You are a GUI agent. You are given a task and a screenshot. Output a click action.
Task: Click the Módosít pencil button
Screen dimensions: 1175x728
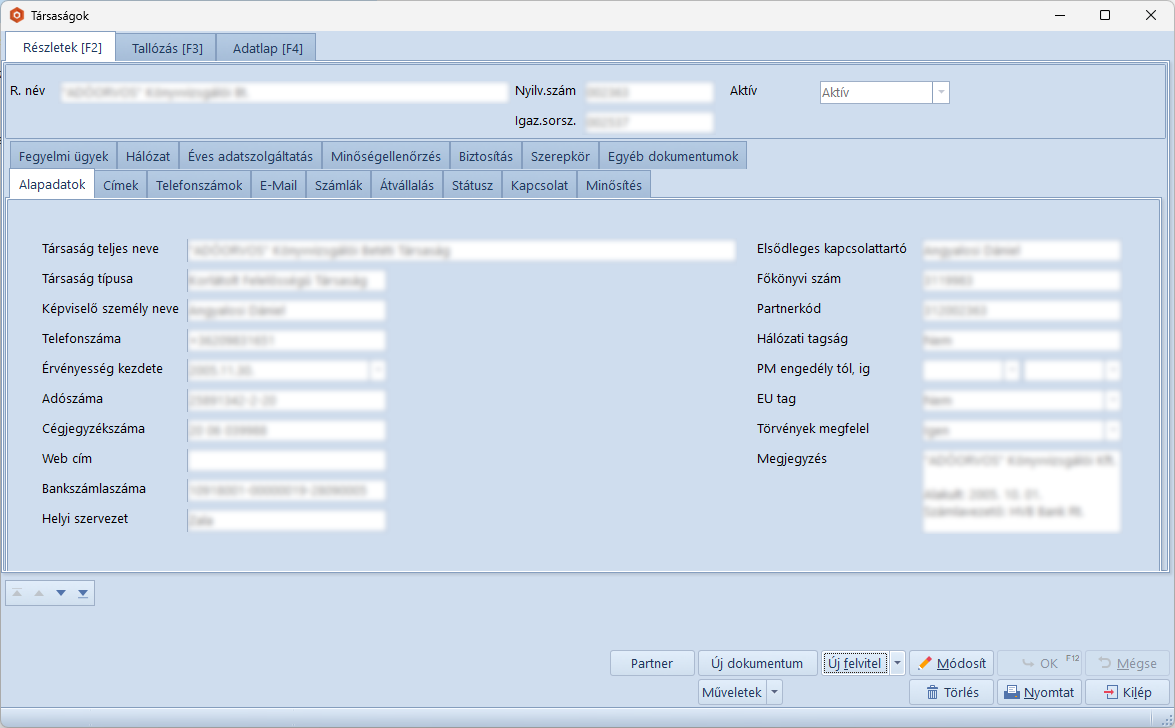click(x=951, y=663)
